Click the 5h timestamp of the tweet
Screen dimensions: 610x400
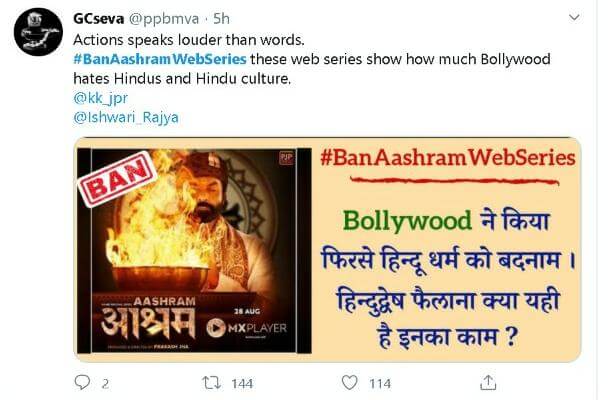[x=221, y=19]
